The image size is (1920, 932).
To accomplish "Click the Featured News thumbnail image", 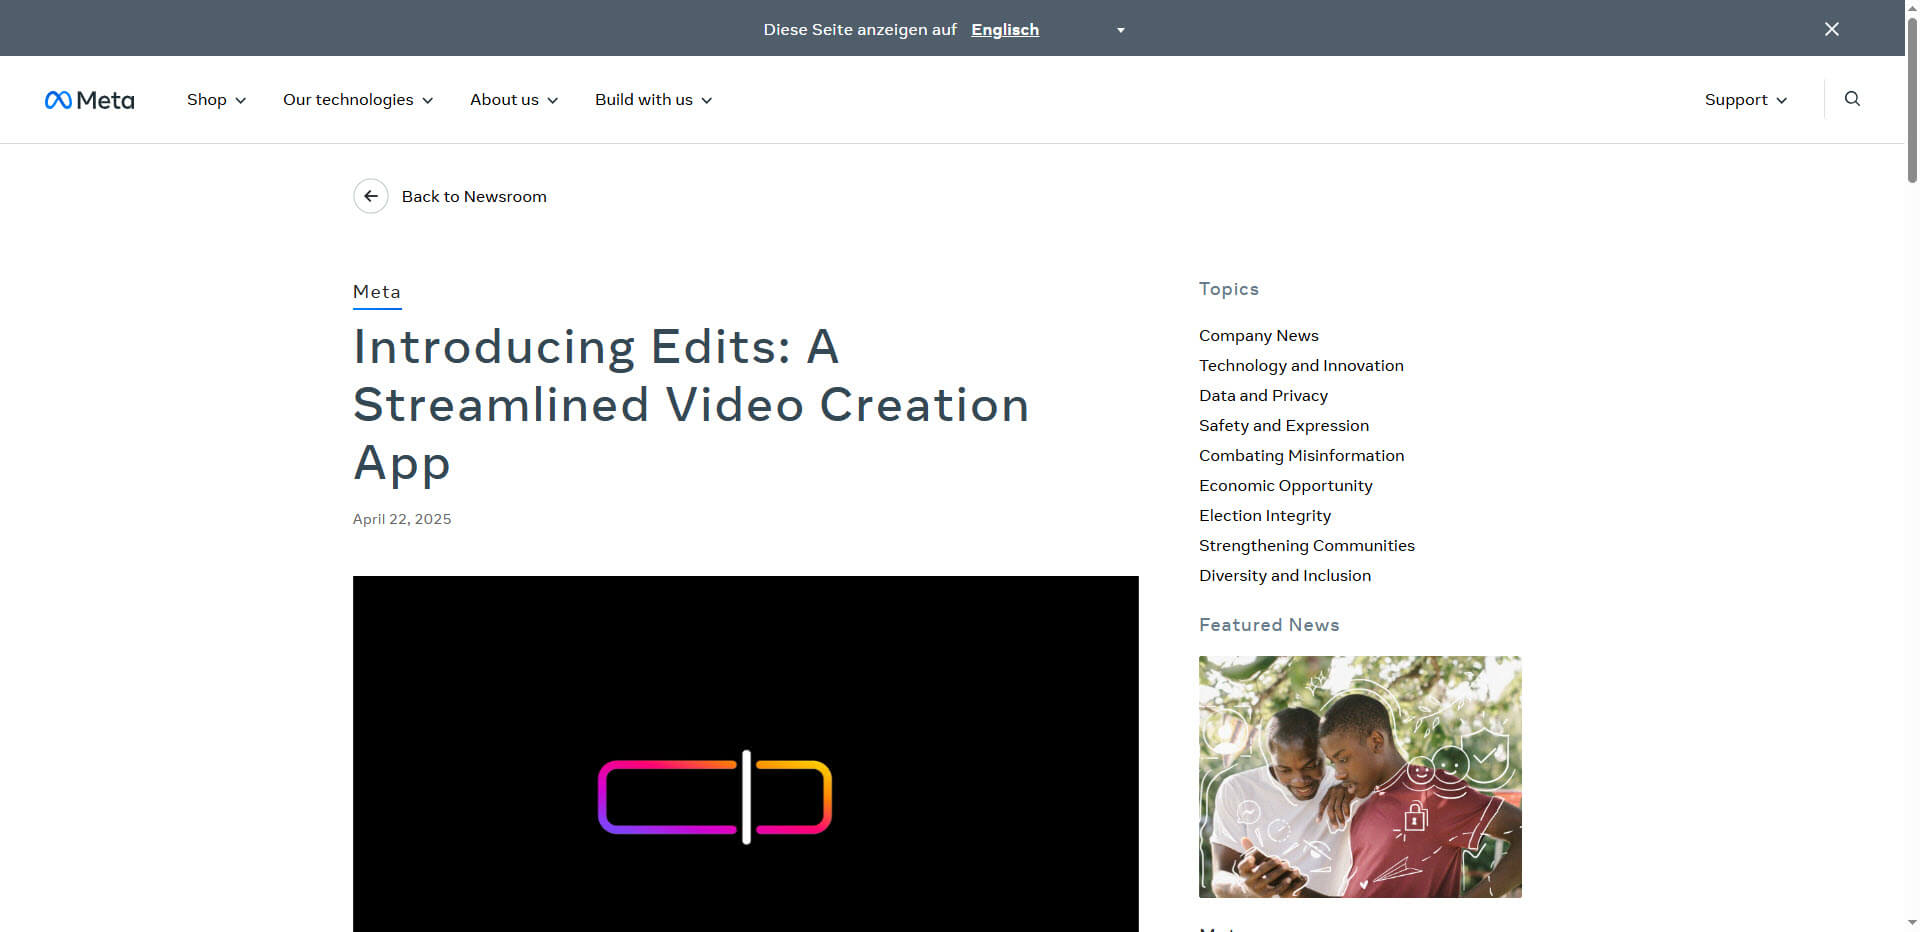I will (x=1360, y=777).
